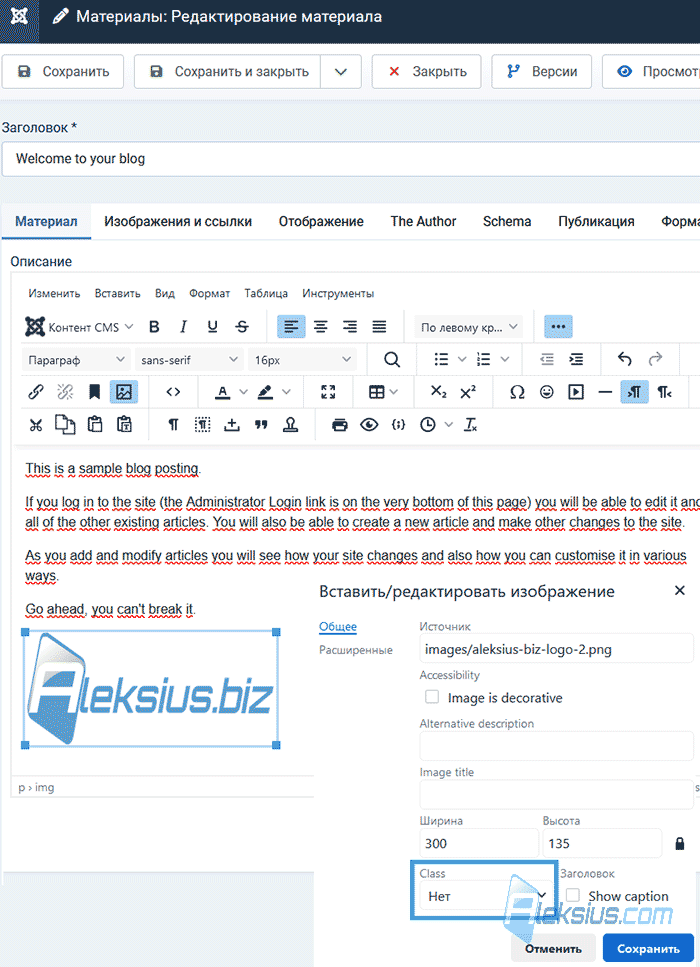Enable the Show caption checkbox

pos(573,895)
